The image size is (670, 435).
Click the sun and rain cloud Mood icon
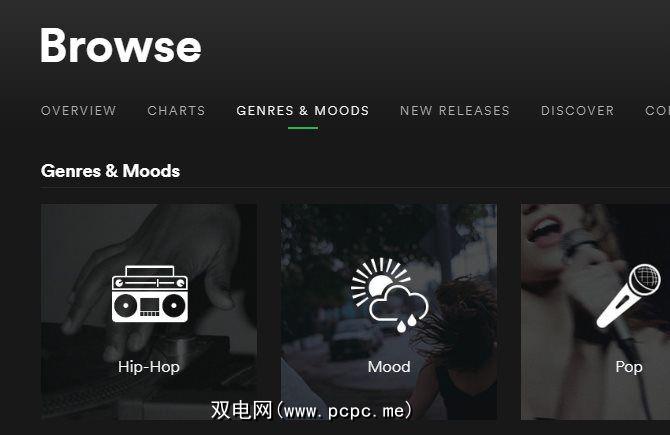pyautogui.click(x=389, y=295)
